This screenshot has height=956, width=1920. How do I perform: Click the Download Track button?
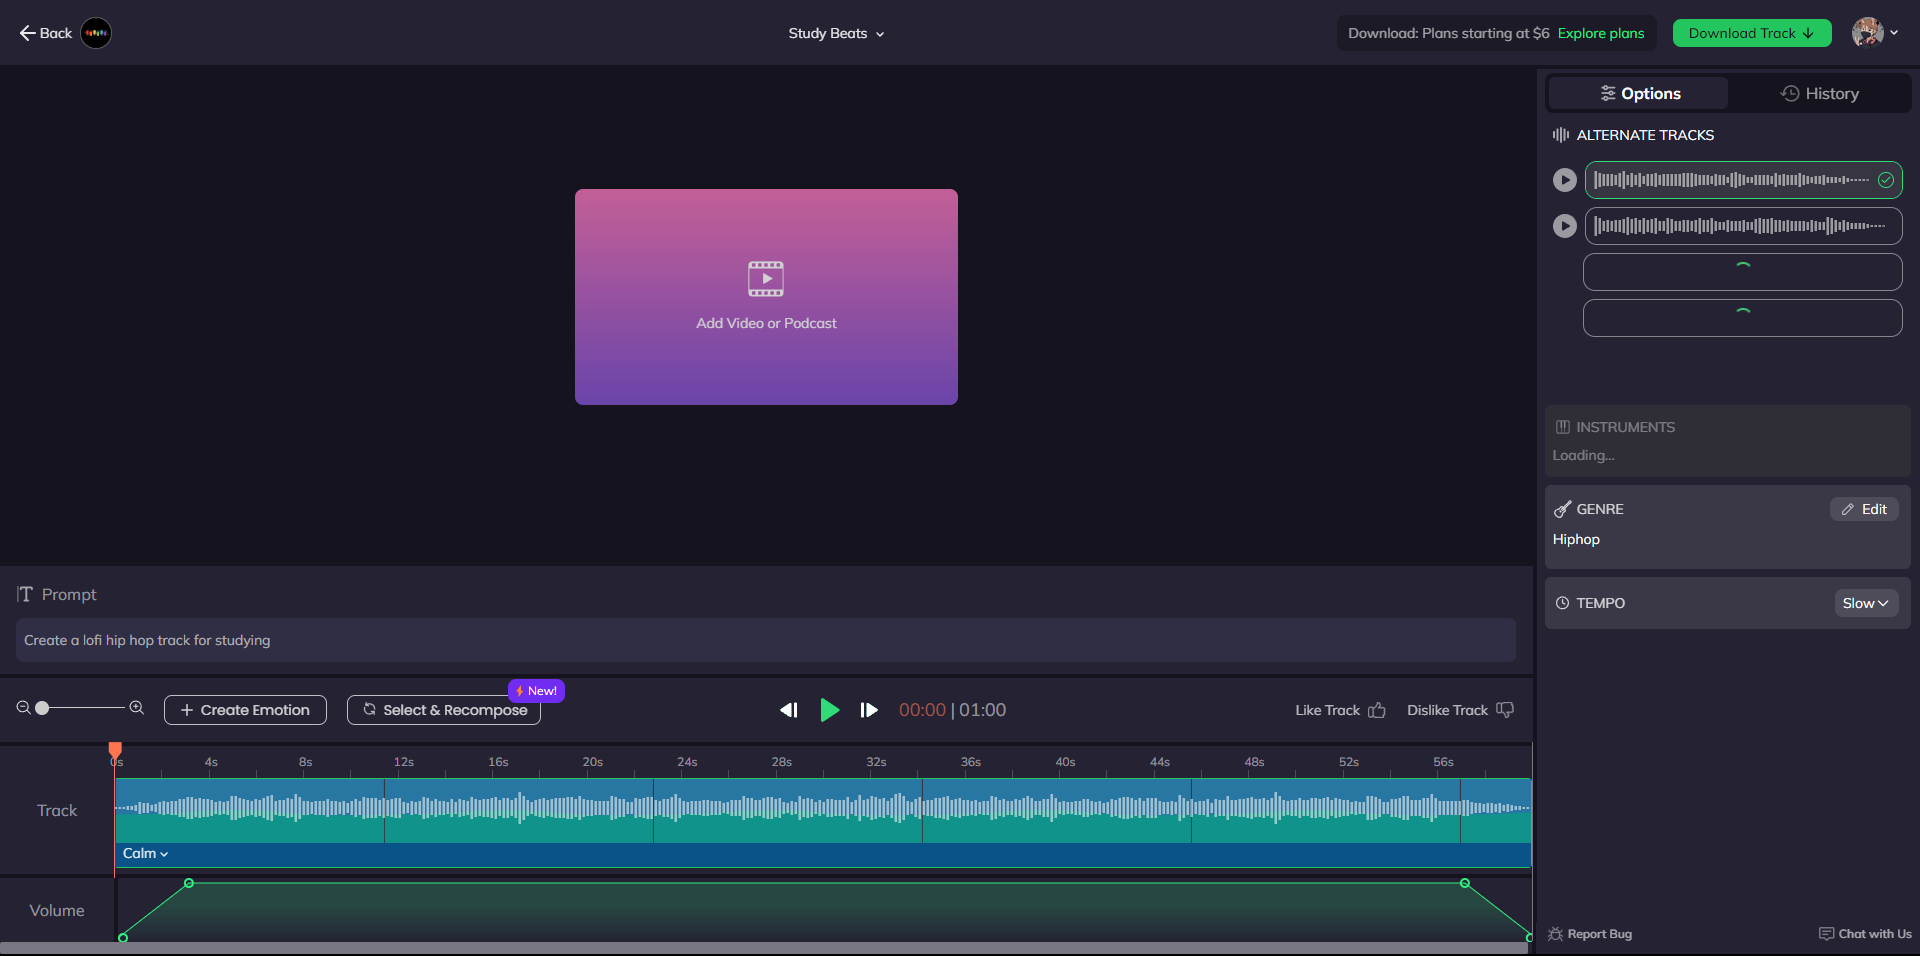1751,33
